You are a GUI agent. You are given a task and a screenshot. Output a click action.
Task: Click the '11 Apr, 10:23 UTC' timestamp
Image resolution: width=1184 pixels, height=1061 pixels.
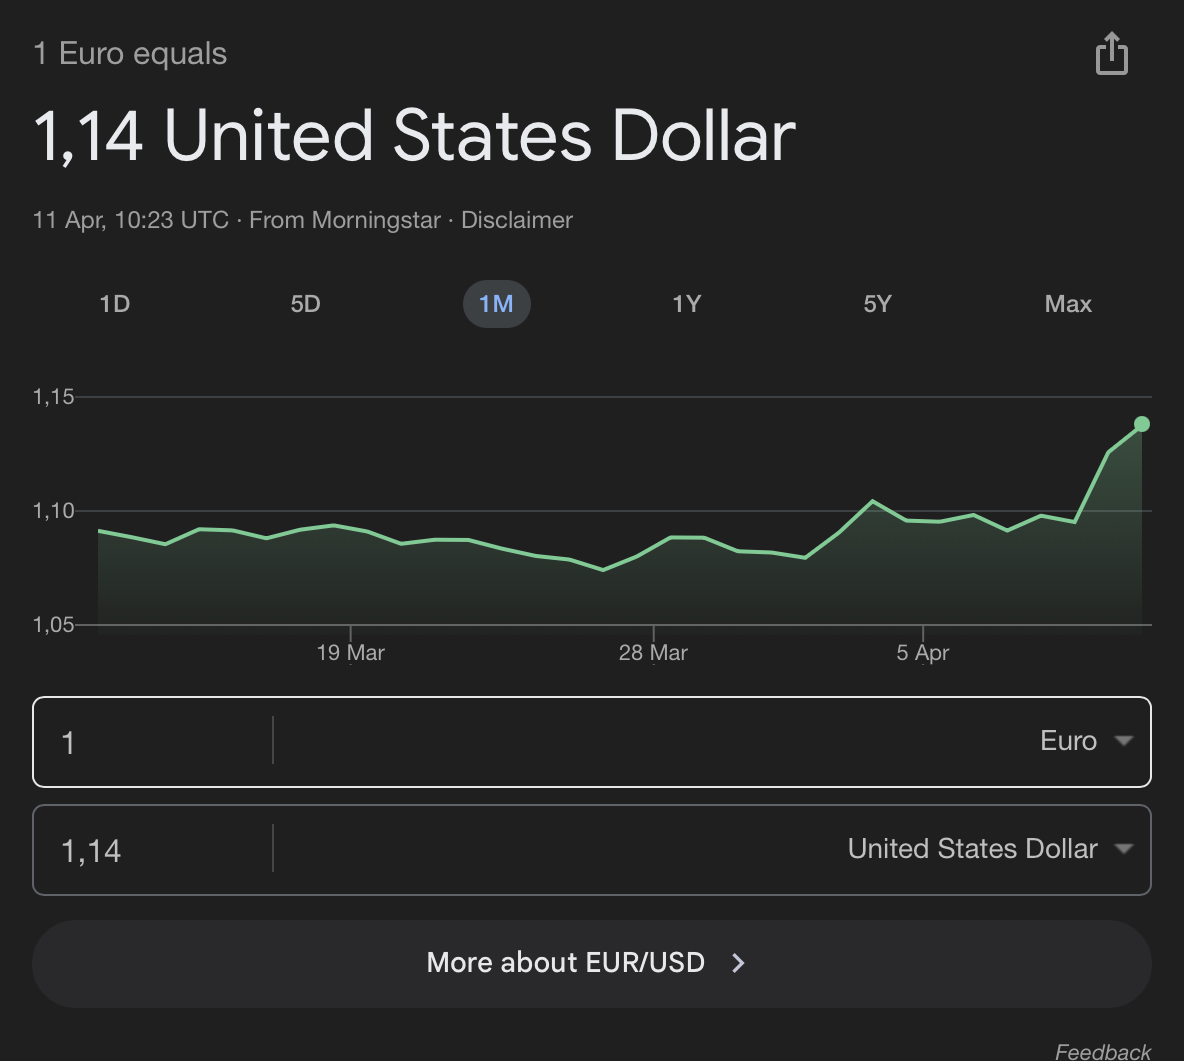[131, 220]
